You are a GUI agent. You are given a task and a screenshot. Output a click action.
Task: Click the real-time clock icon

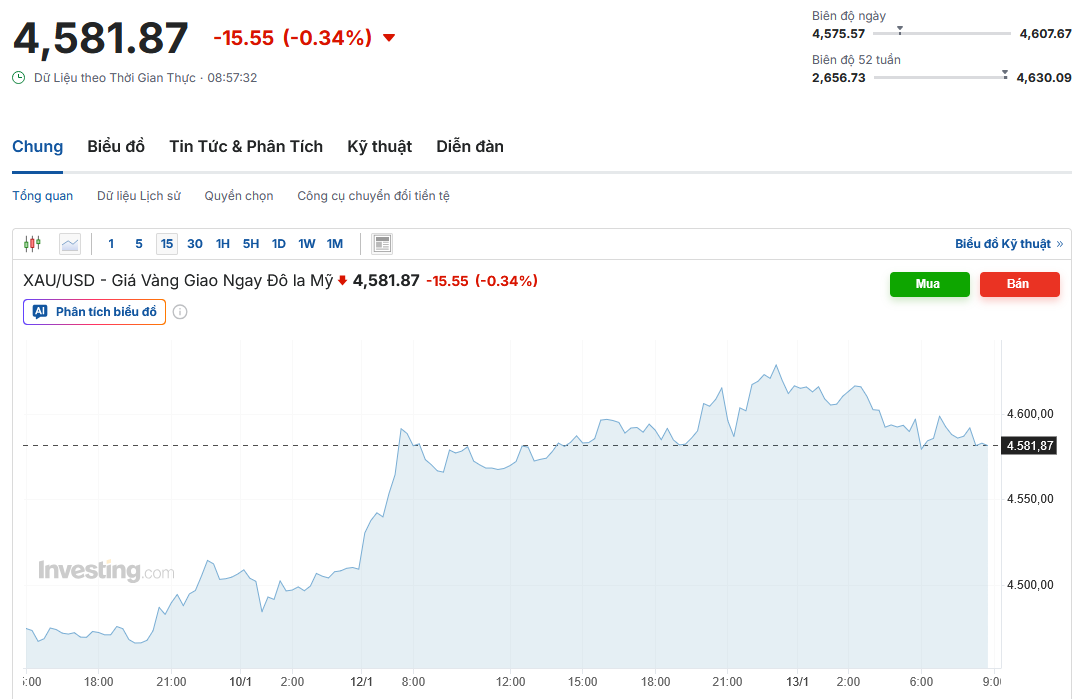pyautogui.click(x=19, y=77)
